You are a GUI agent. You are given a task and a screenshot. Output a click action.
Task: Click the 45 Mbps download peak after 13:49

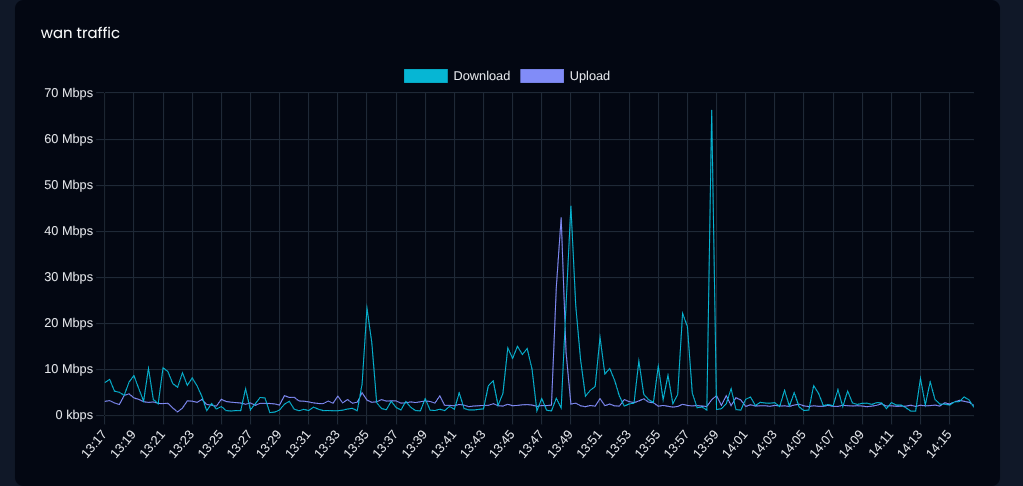click(571, 207)
